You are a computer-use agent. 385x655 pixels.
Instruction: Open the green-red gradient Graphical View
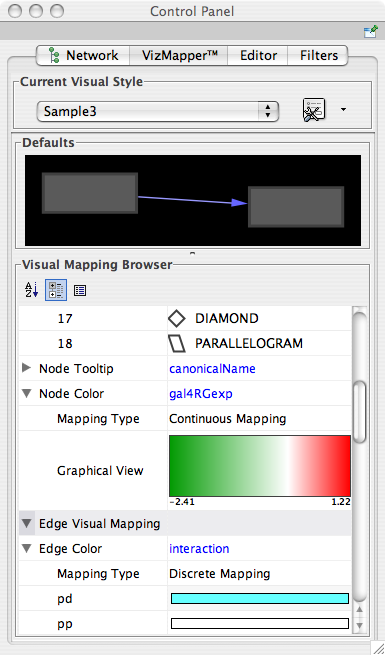tap(260, 466)
